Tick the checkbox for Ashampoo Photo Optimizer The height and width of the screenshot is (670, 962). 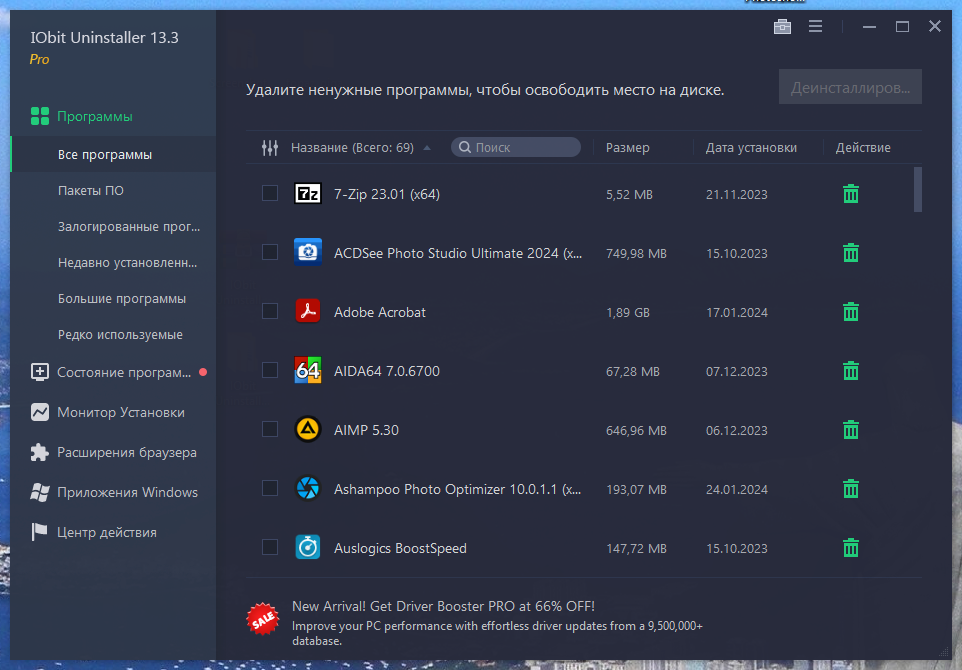pyautogui.click(x=270, y=488)
